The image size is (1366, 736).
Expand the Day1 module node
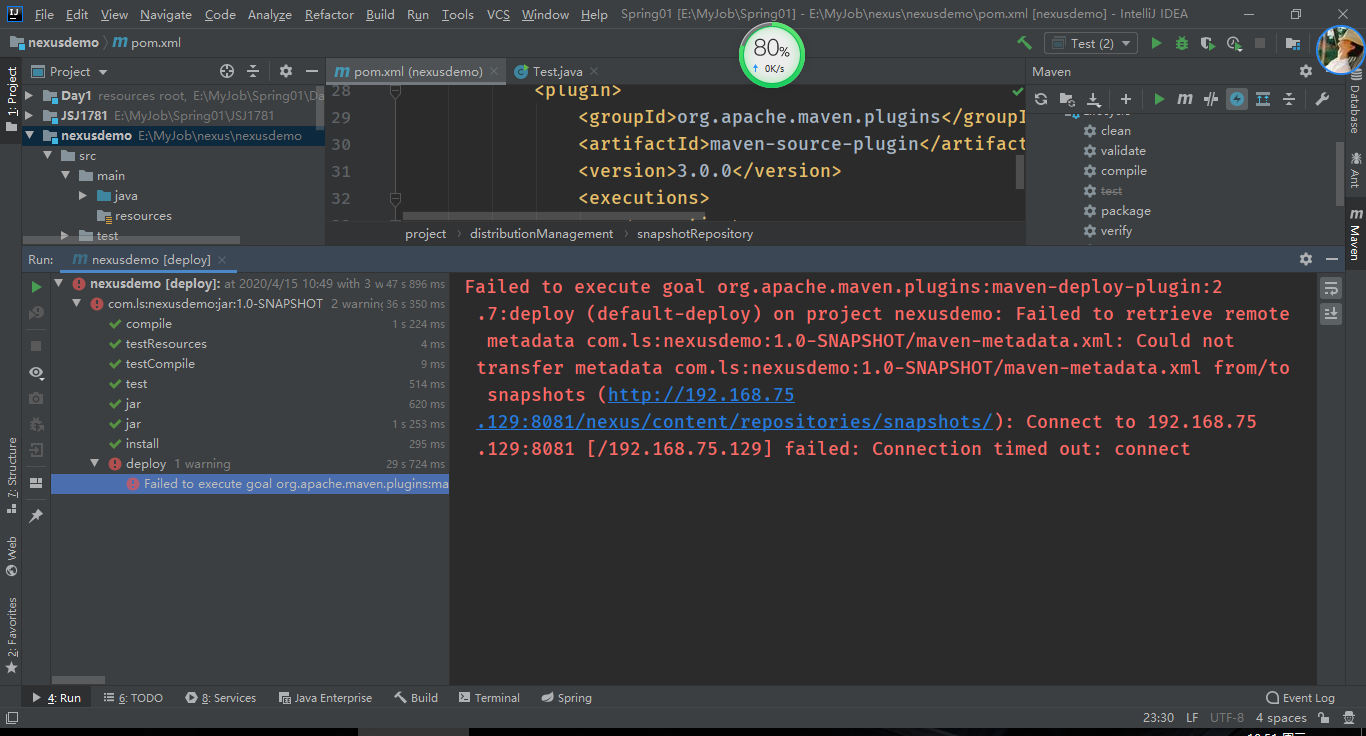(29, 96)
